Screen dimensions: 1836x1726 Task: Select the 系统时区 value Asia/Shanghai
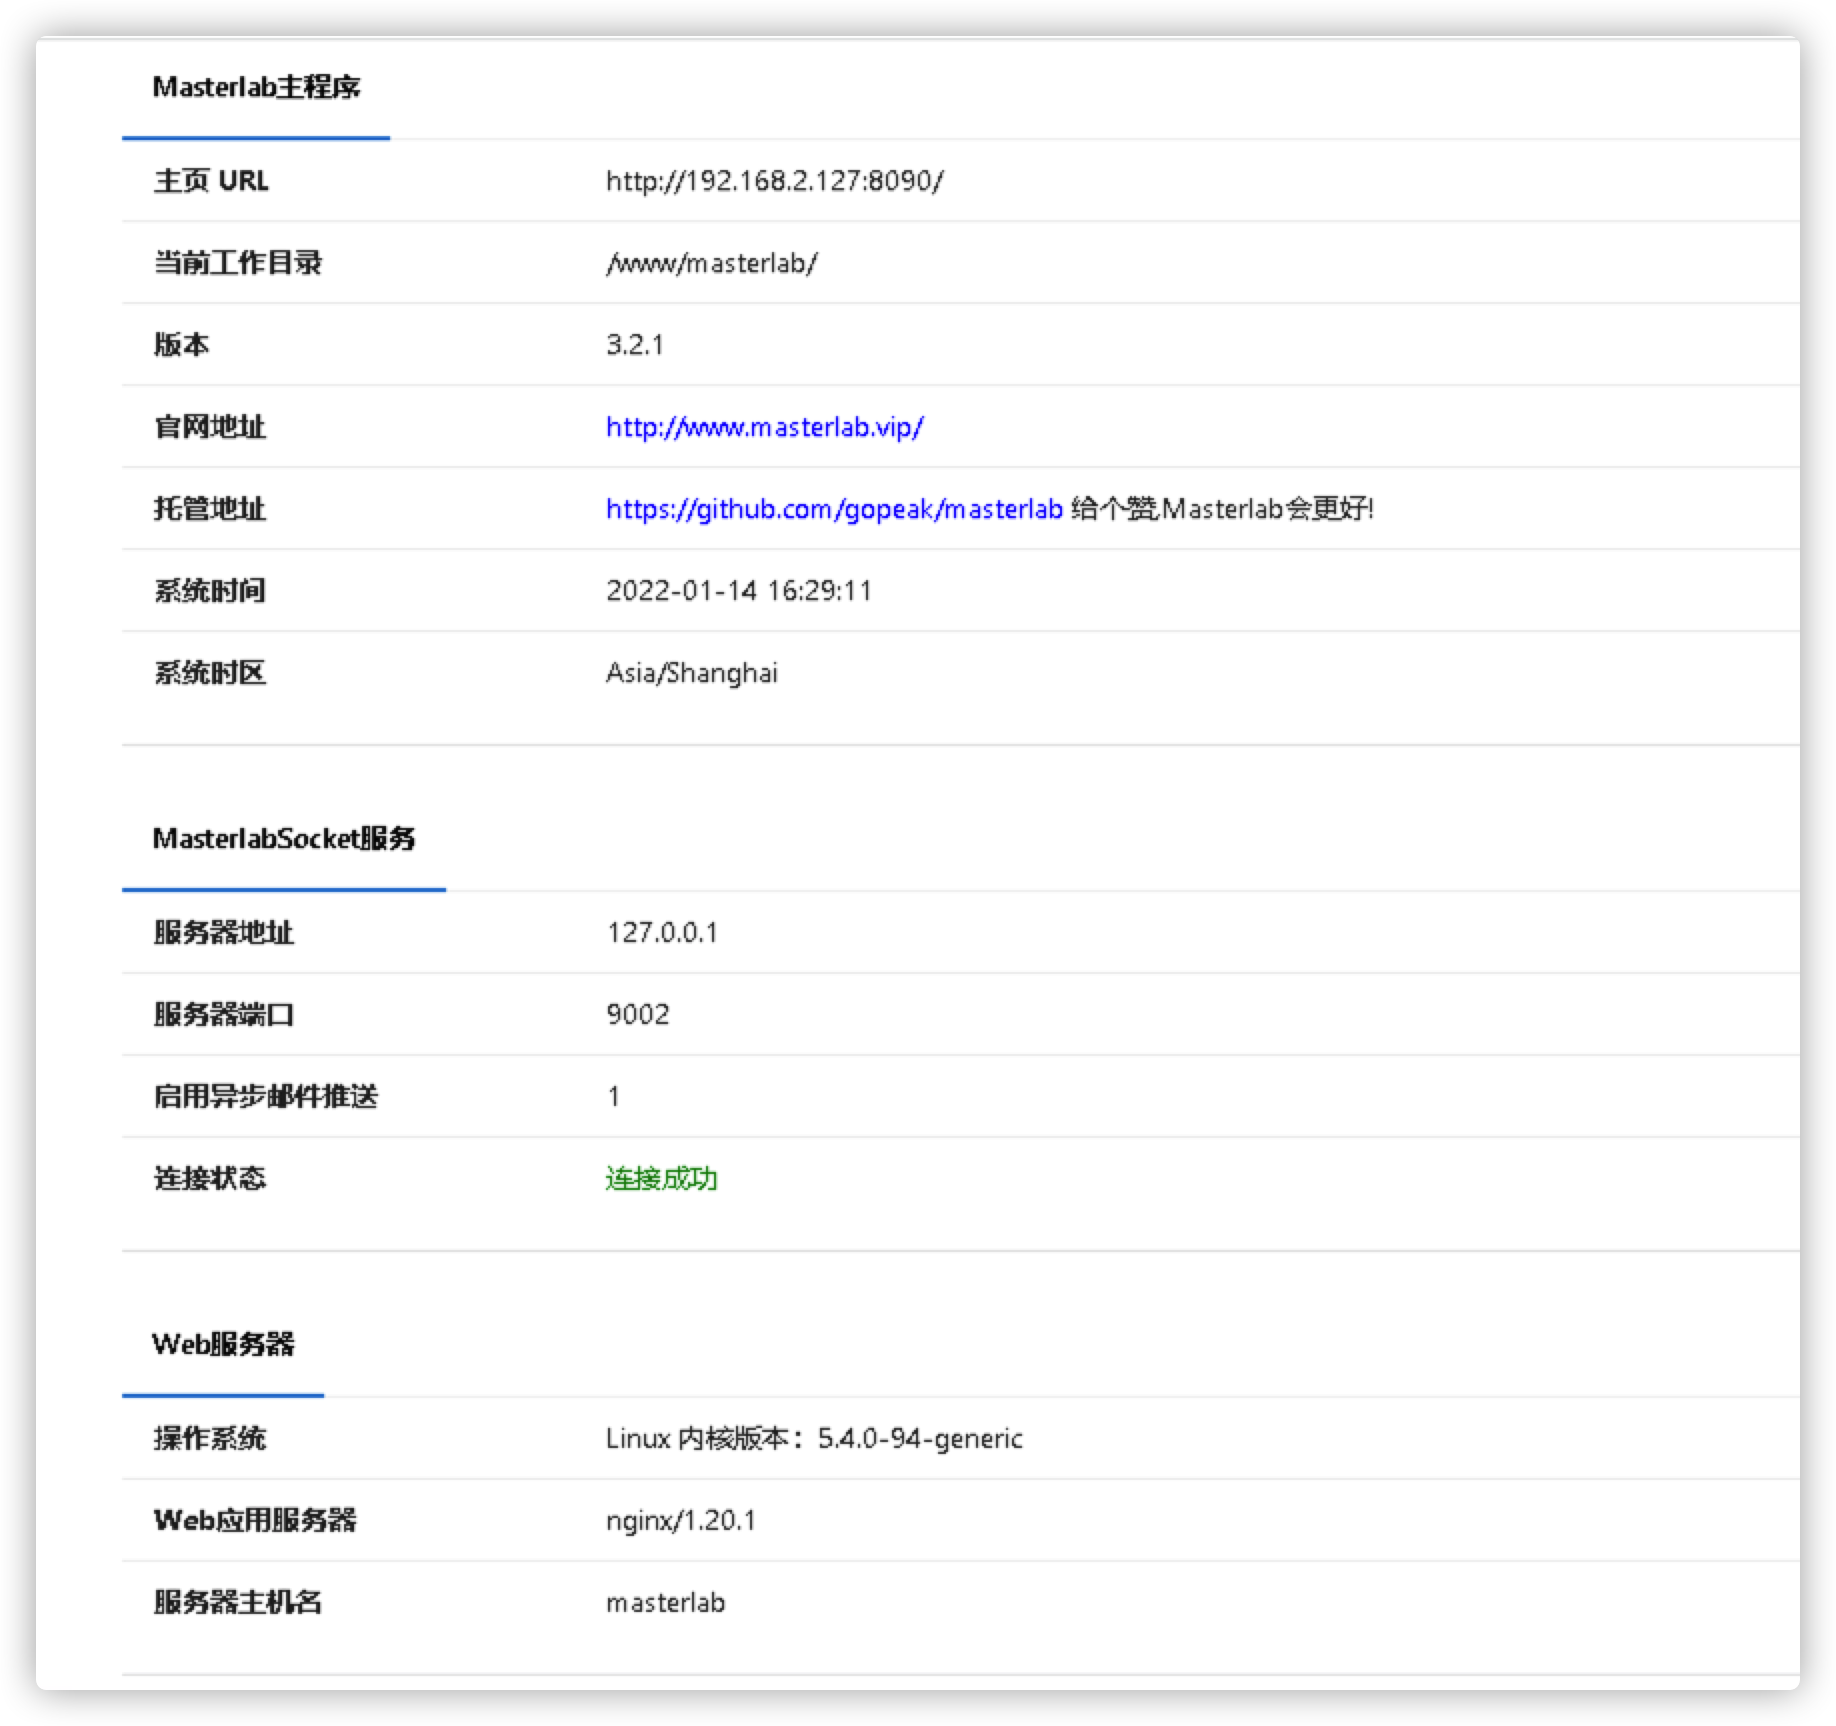tap(692, 672)
